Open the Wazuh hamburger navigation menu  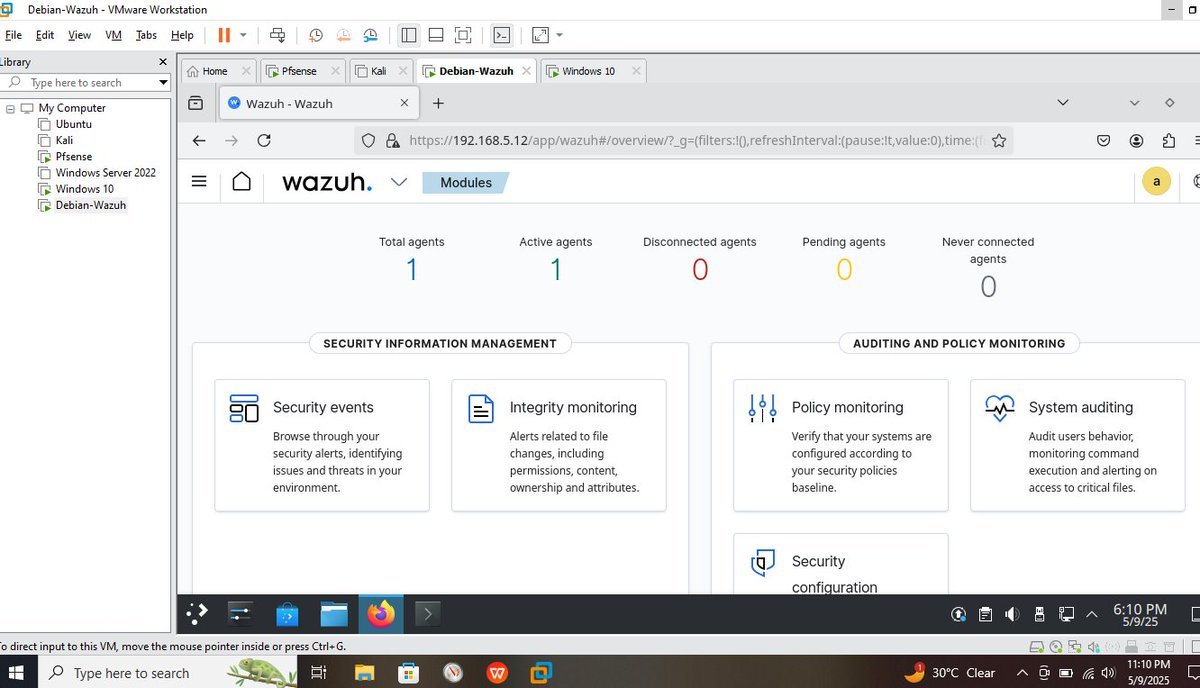(199, 181)
